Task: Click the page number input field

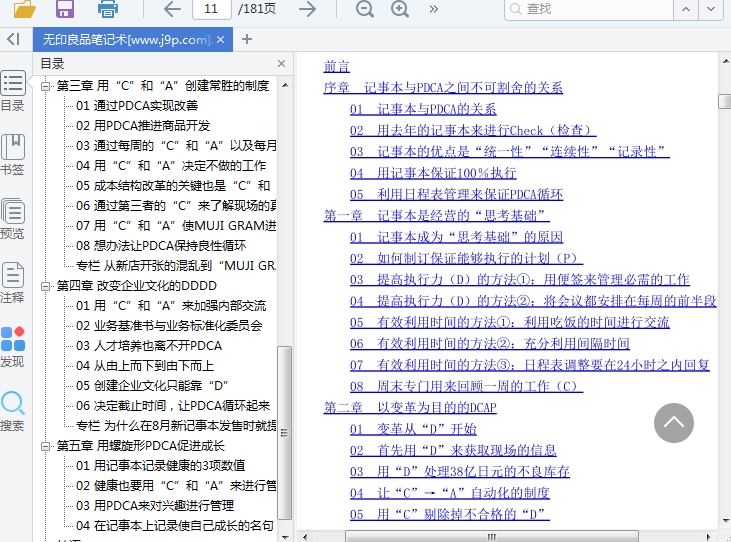Action: [211, 9]
